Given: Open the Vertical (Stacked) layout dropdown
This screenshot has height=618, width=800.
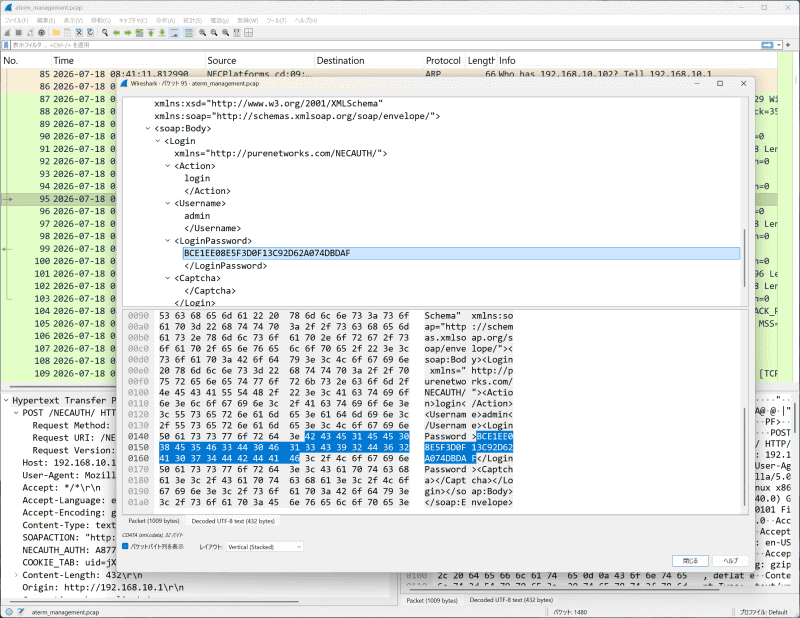Looking at the screenshot, I should [265, 547].
